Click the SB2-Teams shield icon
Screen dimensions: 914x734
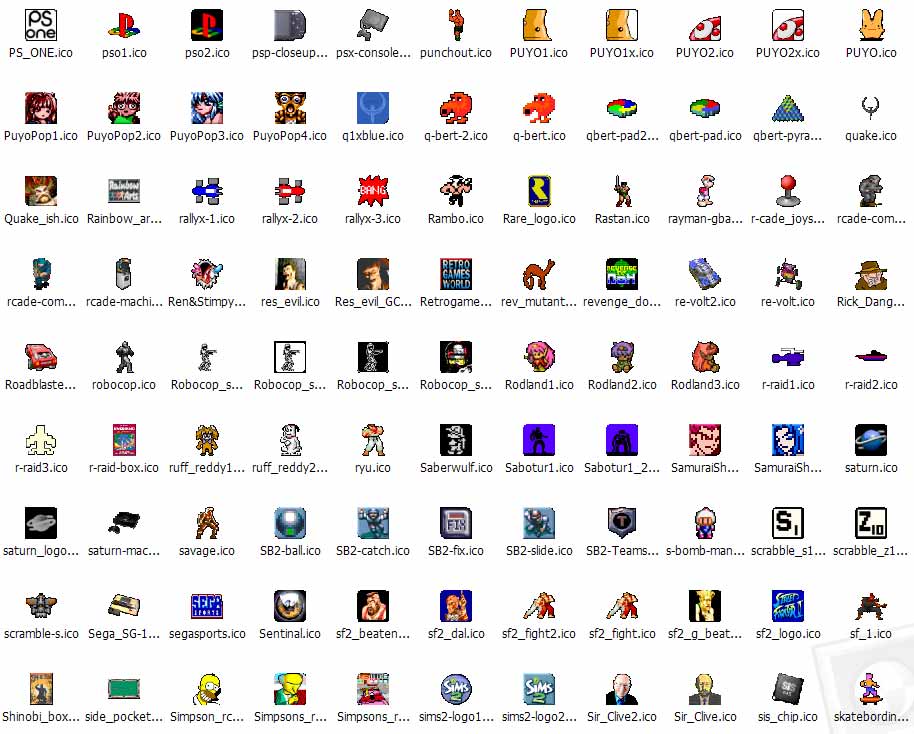coord(622,523)
